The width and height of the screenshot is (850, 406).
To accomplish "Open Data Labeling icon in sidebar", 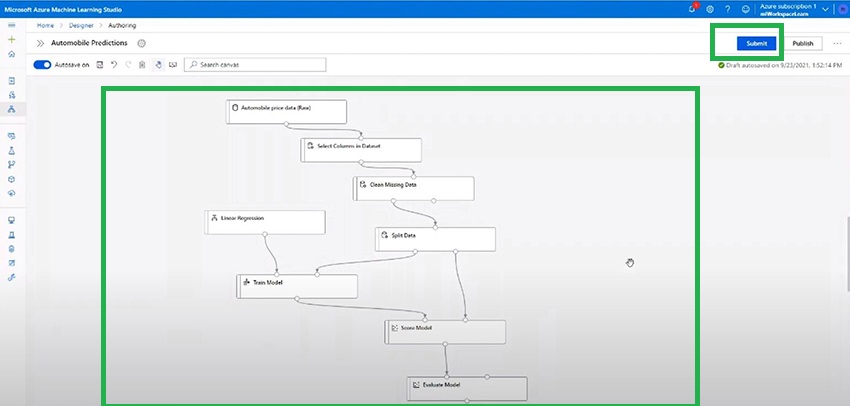I will tap(11, 263).
